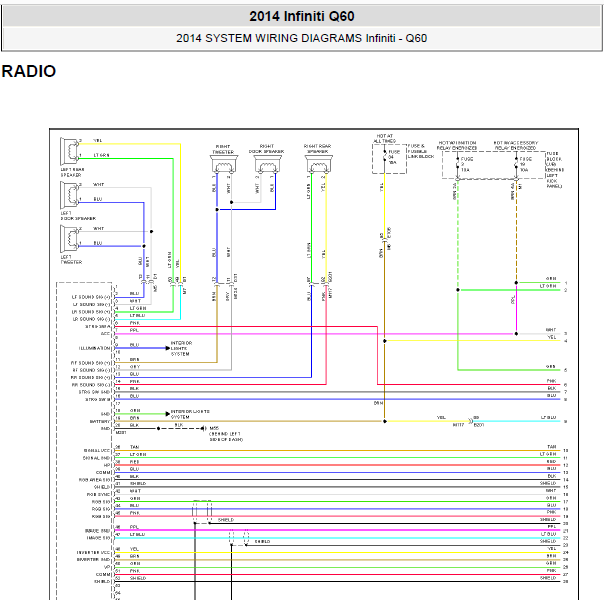Select the left door speaker symbol

point(70,195)
